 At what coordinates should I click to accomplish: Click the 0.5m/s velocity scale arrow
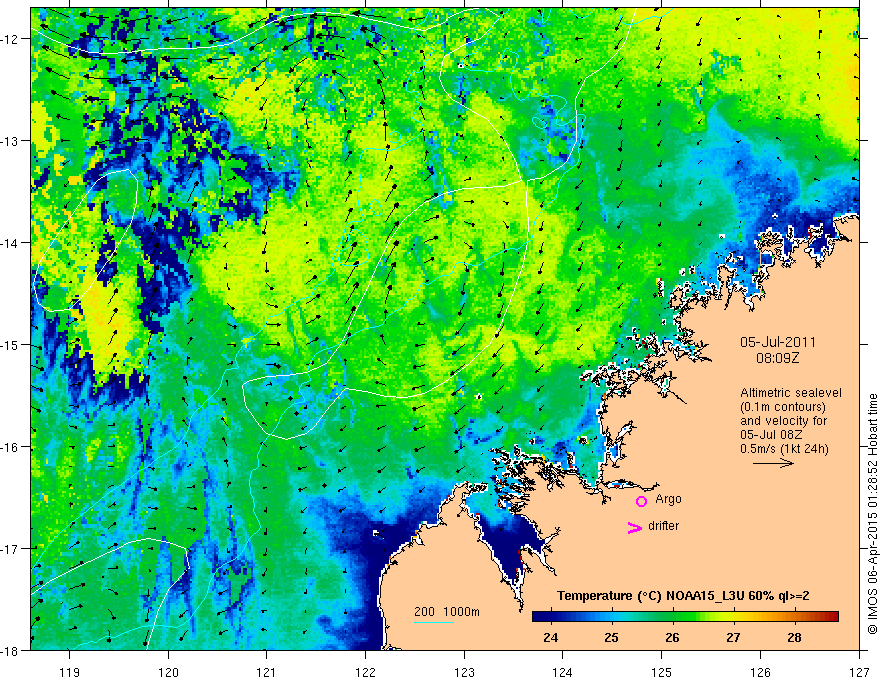tap(773, 463)
